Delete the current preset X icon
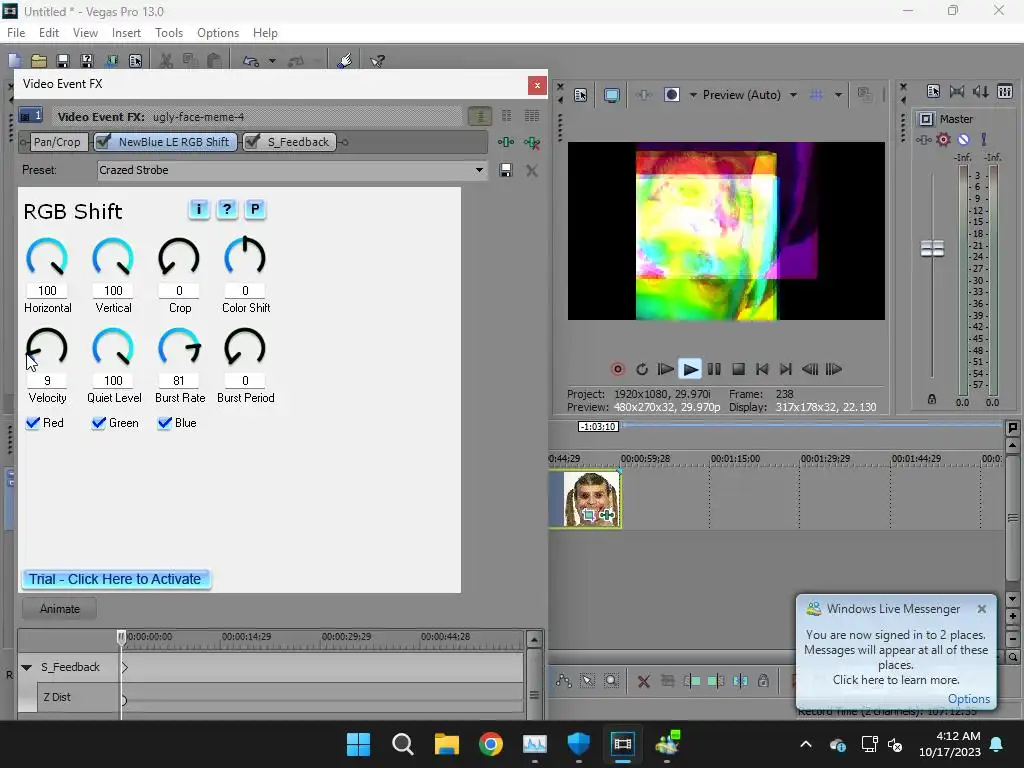 click(x=532, y=170)
